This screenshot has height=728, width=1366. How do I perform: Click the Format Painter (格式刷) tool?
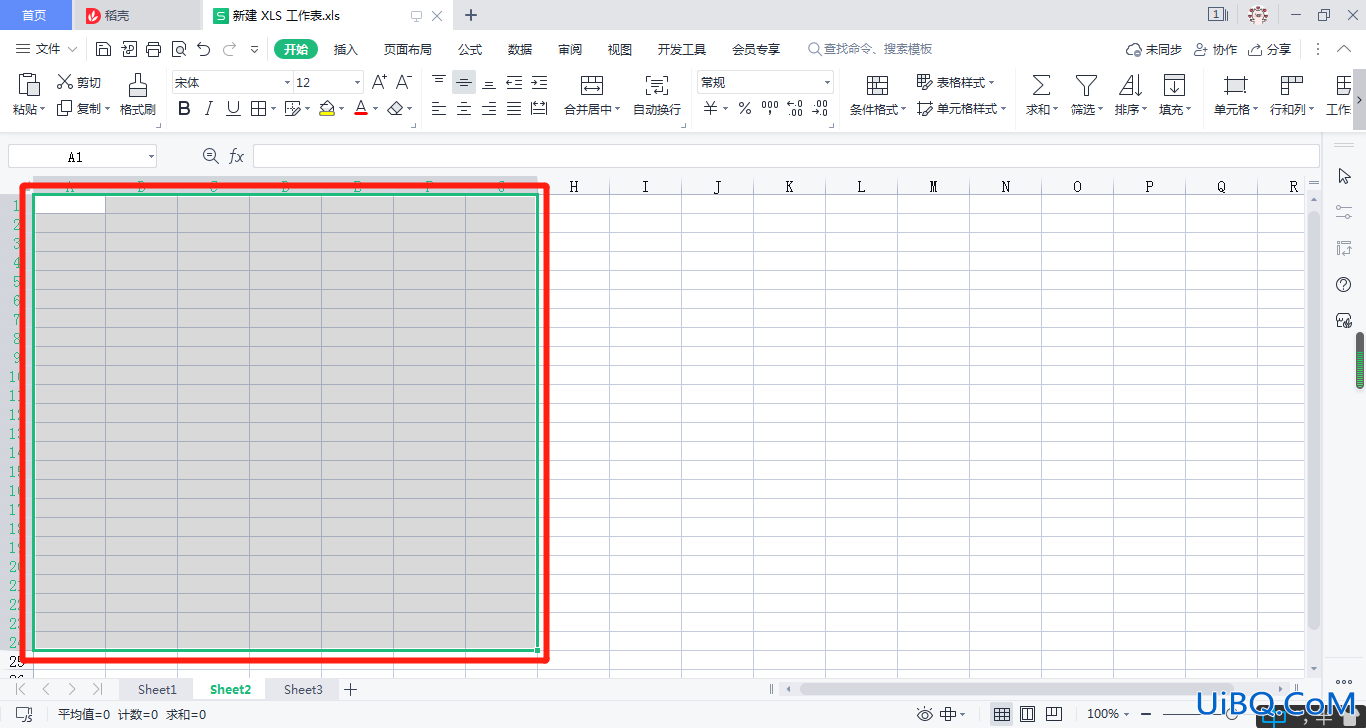[138, 94]
